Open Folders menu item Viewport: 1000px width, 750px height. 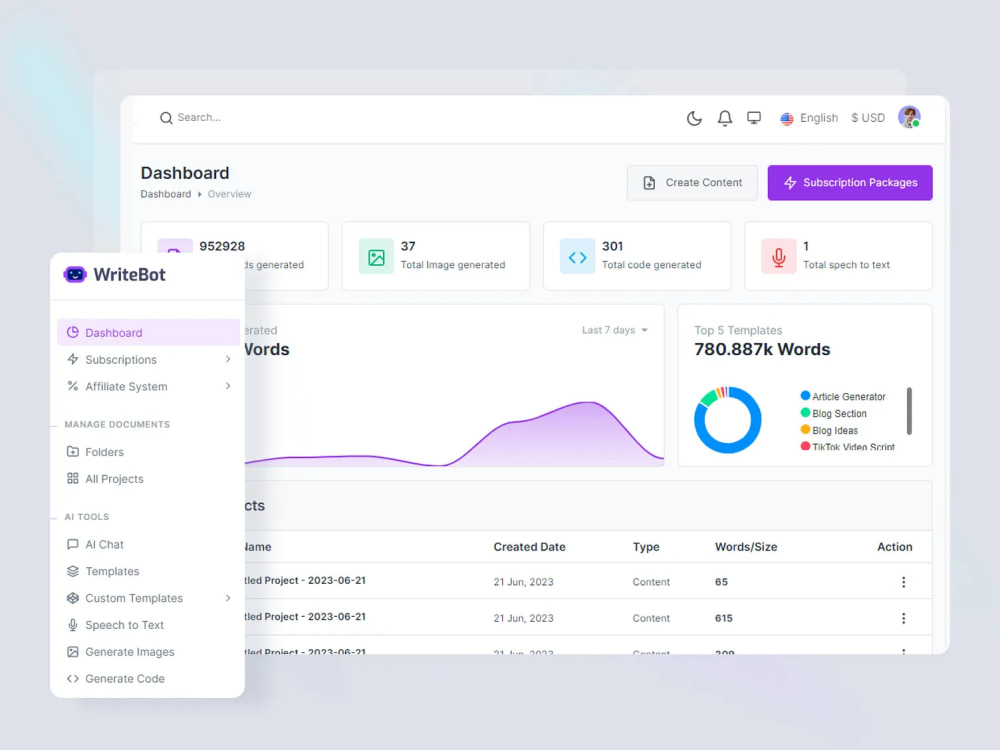pos(149,452)
